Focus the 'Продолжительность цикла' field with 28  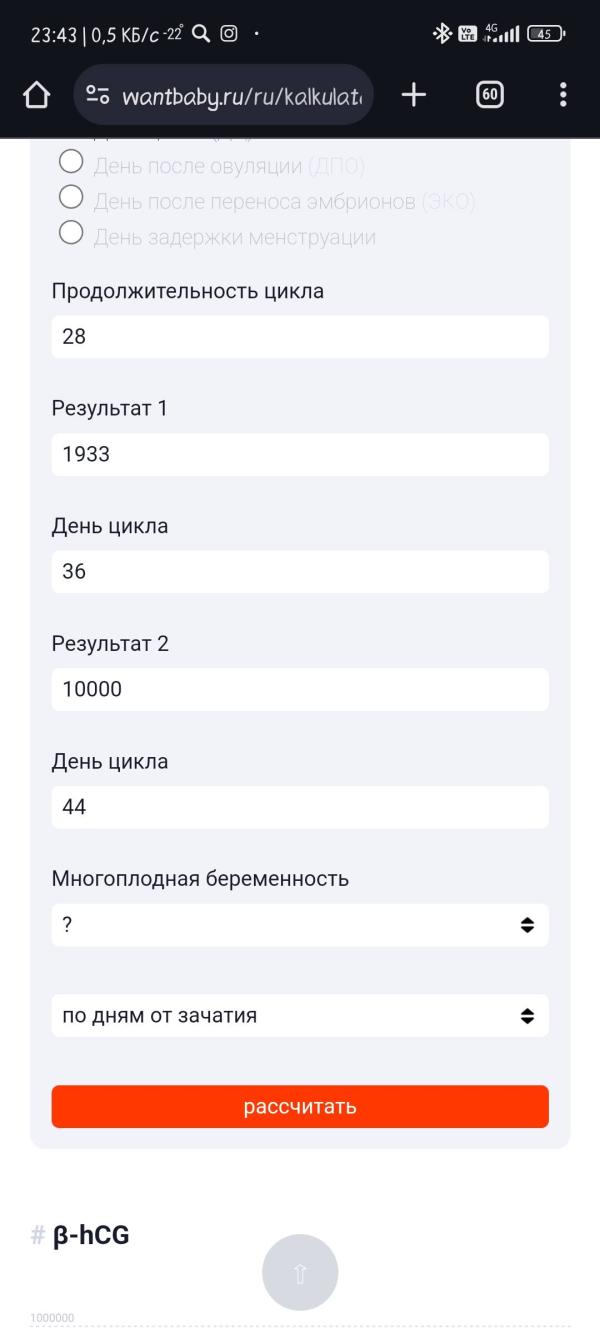[300, 337]
